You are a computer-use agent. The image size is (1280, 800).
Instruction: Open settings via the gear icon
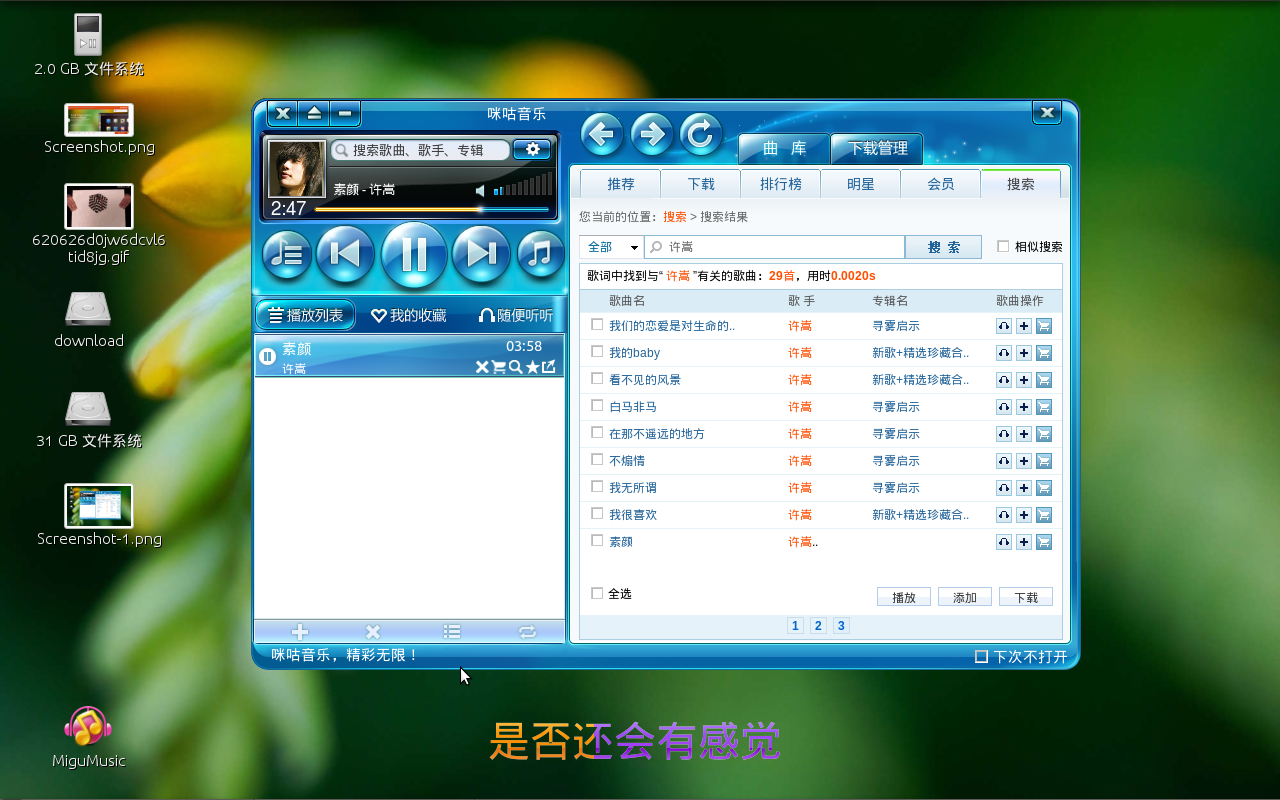tap(532, 149)
